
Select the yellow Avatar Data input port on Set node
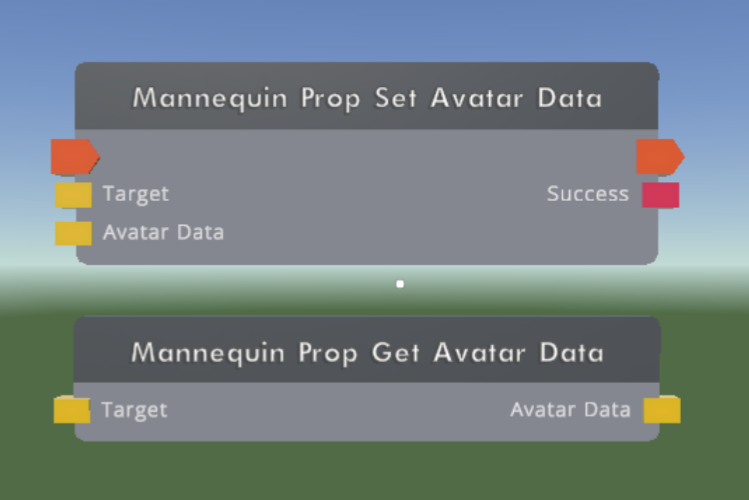[x=74, y=233]
